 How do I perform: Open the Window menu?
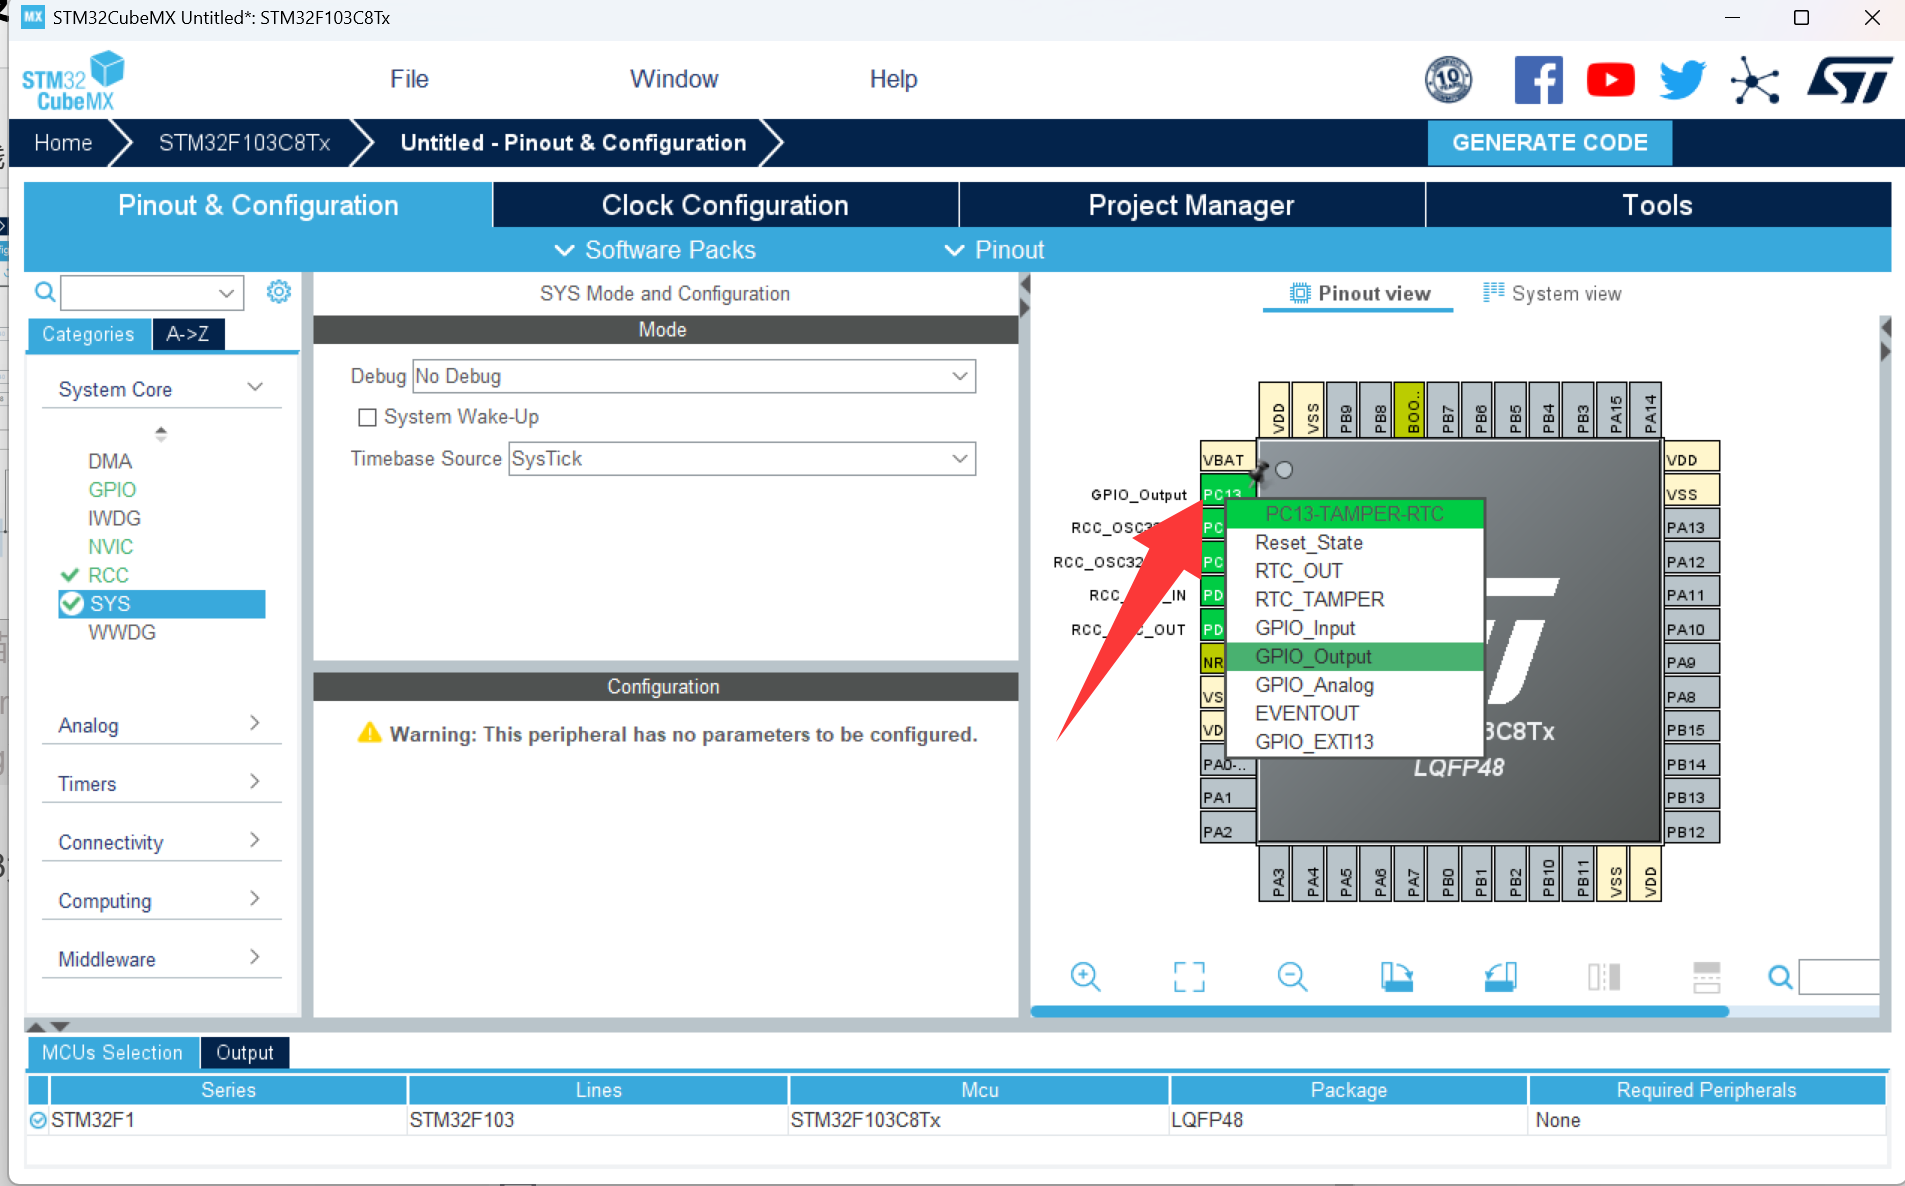coord(674,79)
